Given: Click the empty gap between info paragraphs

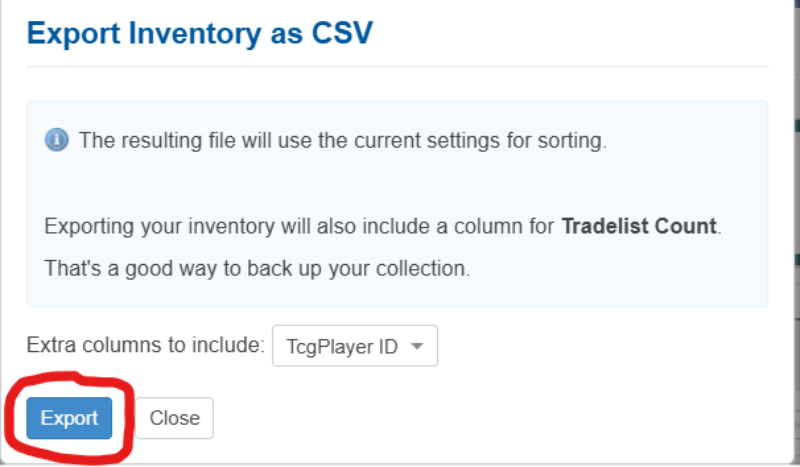Looking at the screenshot, I should [400, 183].
